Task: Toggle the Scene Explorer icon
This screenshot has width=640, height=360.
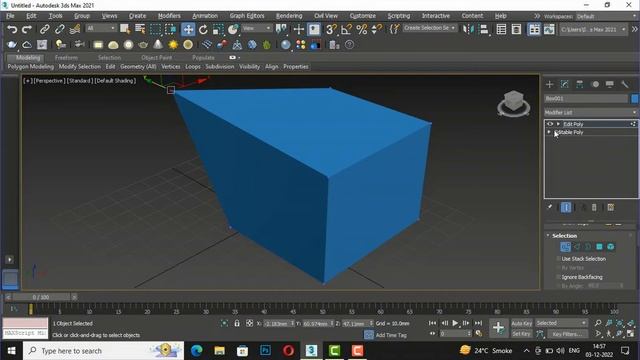Action: point(501,29)
